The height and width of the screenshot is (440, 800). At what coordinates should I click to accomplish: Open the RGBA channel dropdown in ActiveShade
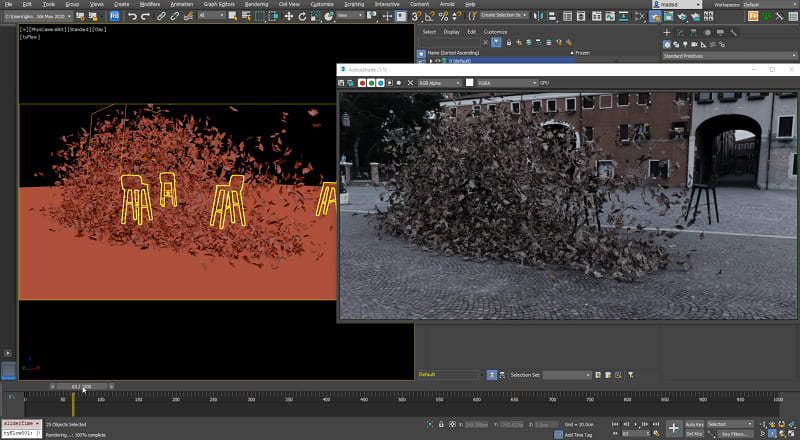click(507, 83)
